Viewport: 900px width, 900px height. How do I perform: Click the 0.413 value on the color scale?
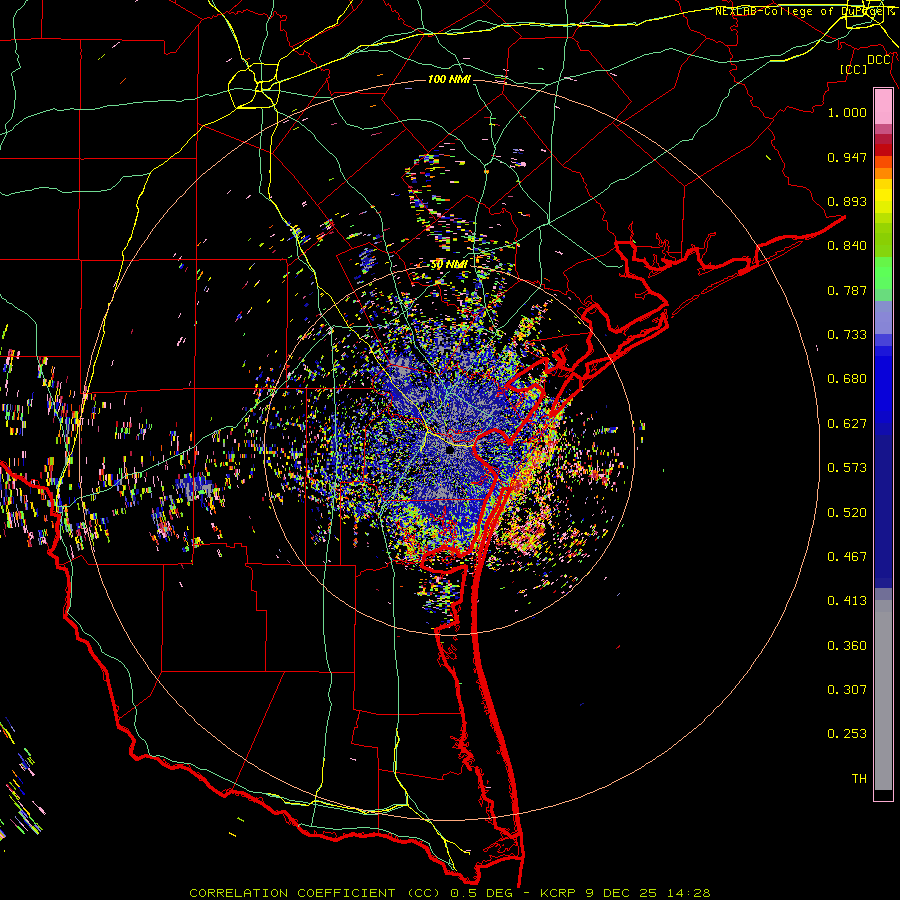[847, 601]
